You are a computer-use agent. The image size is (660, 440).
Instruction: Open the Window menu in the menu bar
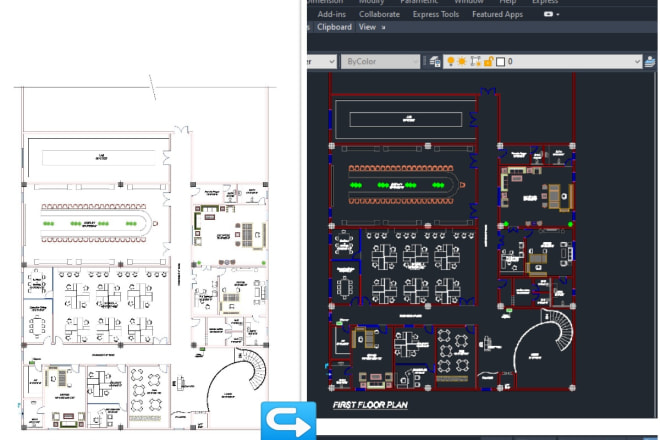468,2
